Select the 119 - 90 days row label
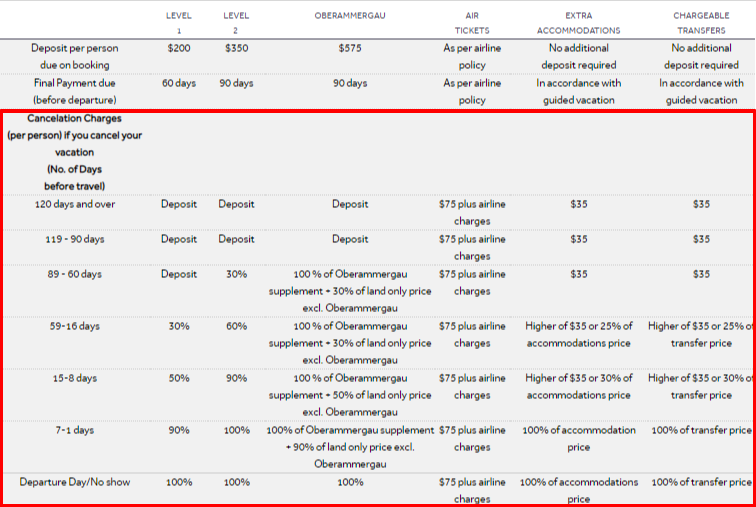Image resolution: width=756 pixels, height=507 pixels. [x=75, y=240]
